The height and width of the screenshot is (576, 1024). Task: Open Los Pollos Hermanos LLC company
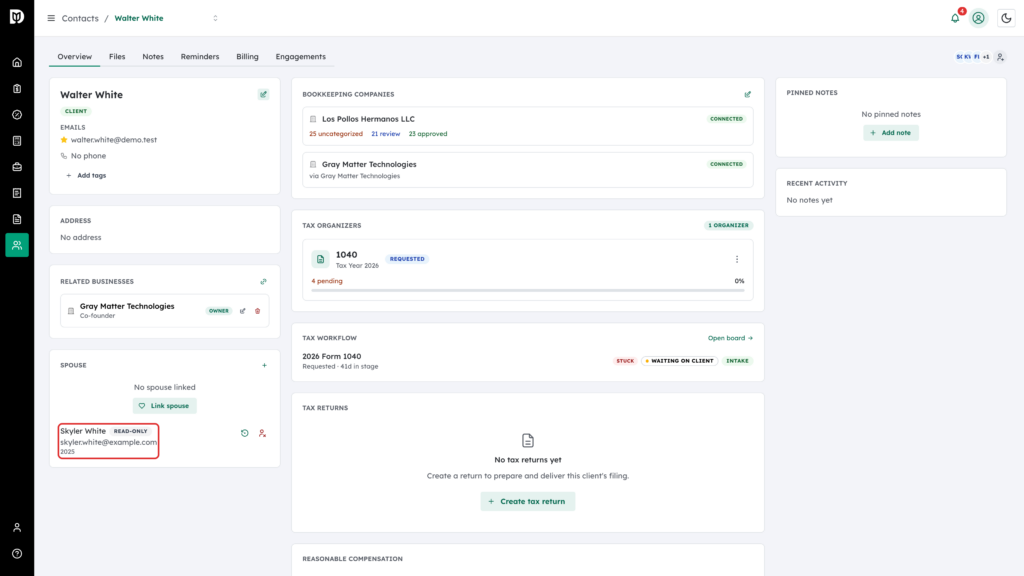tap(368, 119)
